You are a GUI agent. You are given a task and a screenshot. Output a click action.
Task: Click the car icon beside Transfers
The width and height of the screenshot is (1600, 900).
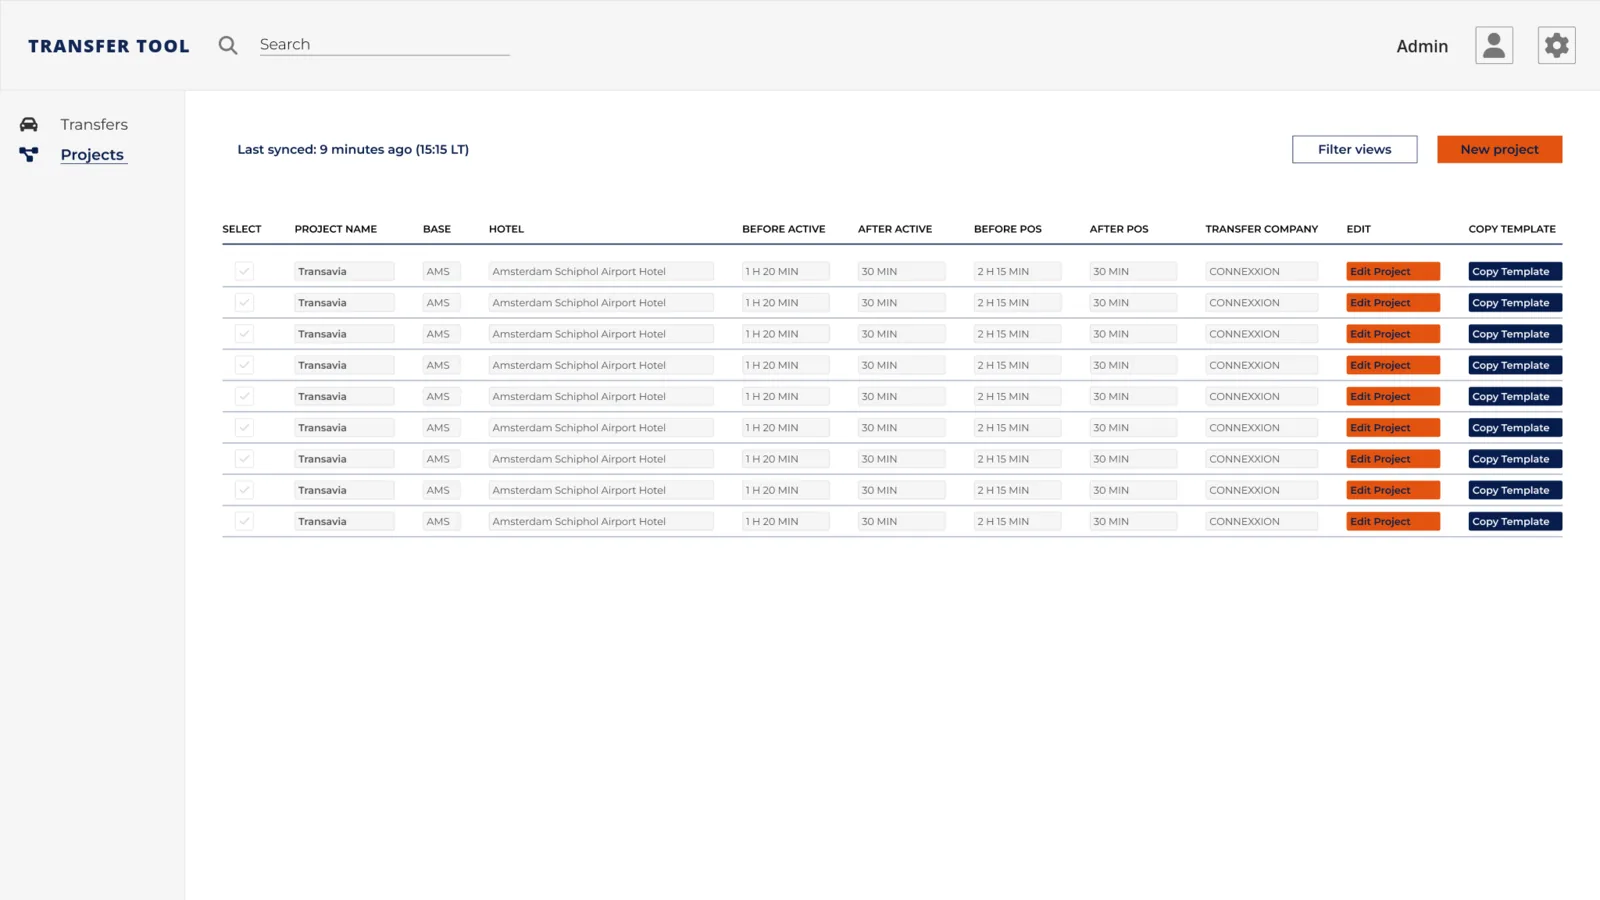click(29, 124)
